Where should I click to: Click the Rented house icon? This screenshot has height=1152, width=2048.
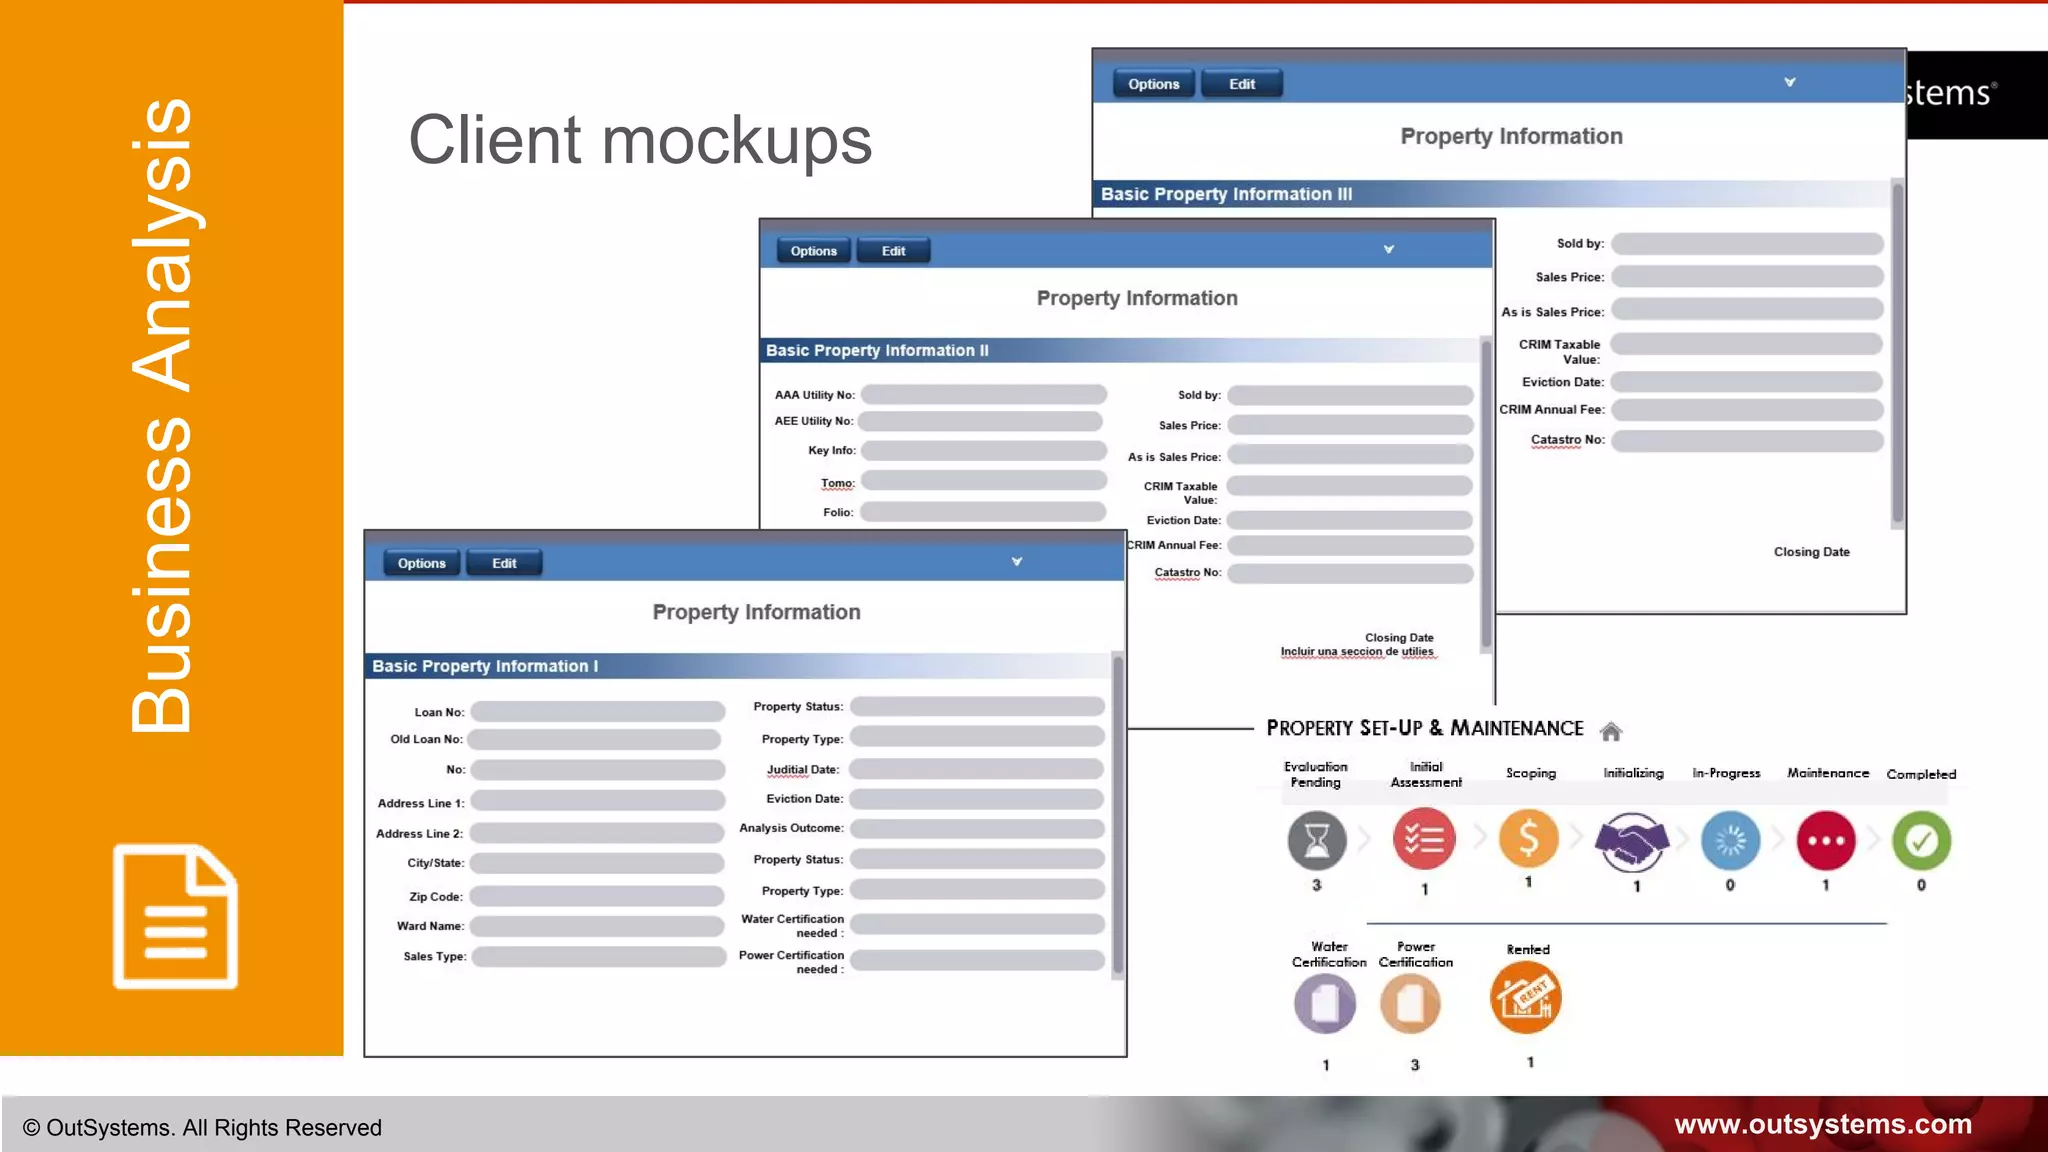[1526, 997]
